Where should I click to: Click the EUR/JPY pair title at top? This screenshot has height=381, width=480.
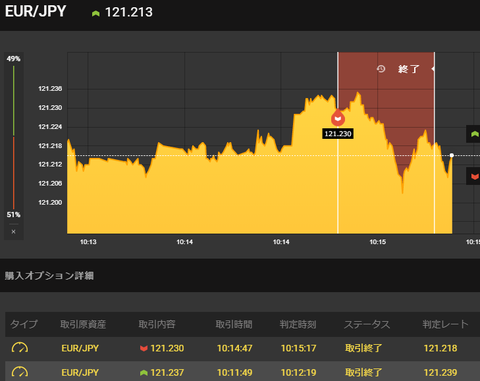pos(35,11)
